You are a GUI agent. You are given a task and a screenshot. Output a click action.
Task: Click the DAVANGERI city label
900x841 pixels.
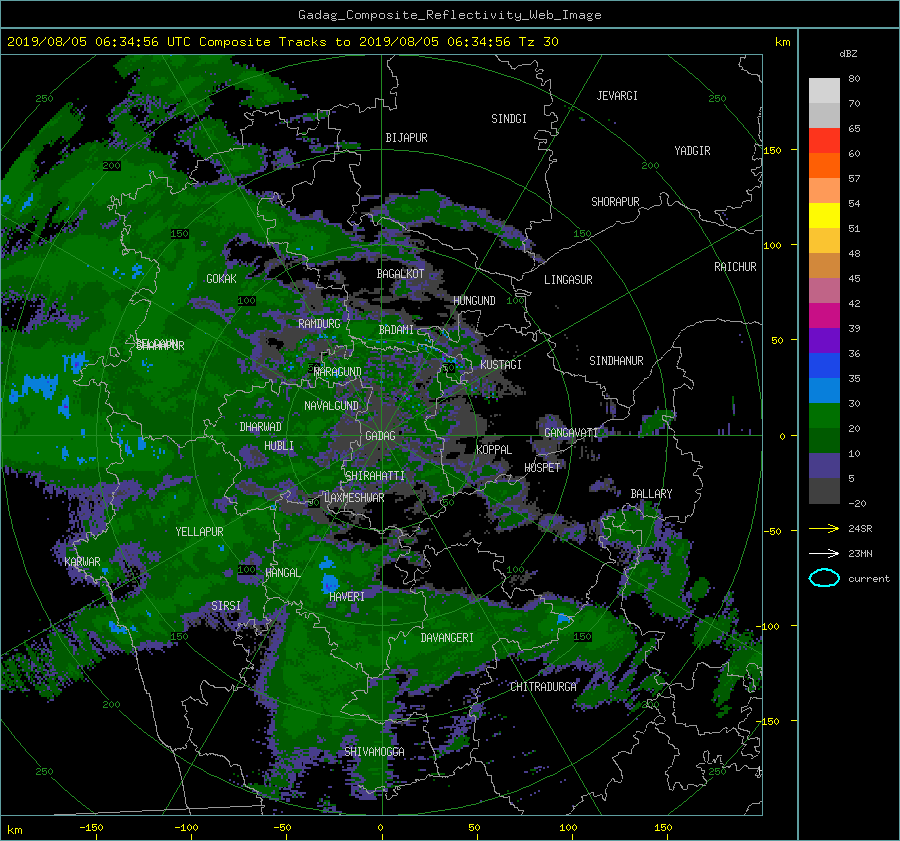[x=447, y=638]
